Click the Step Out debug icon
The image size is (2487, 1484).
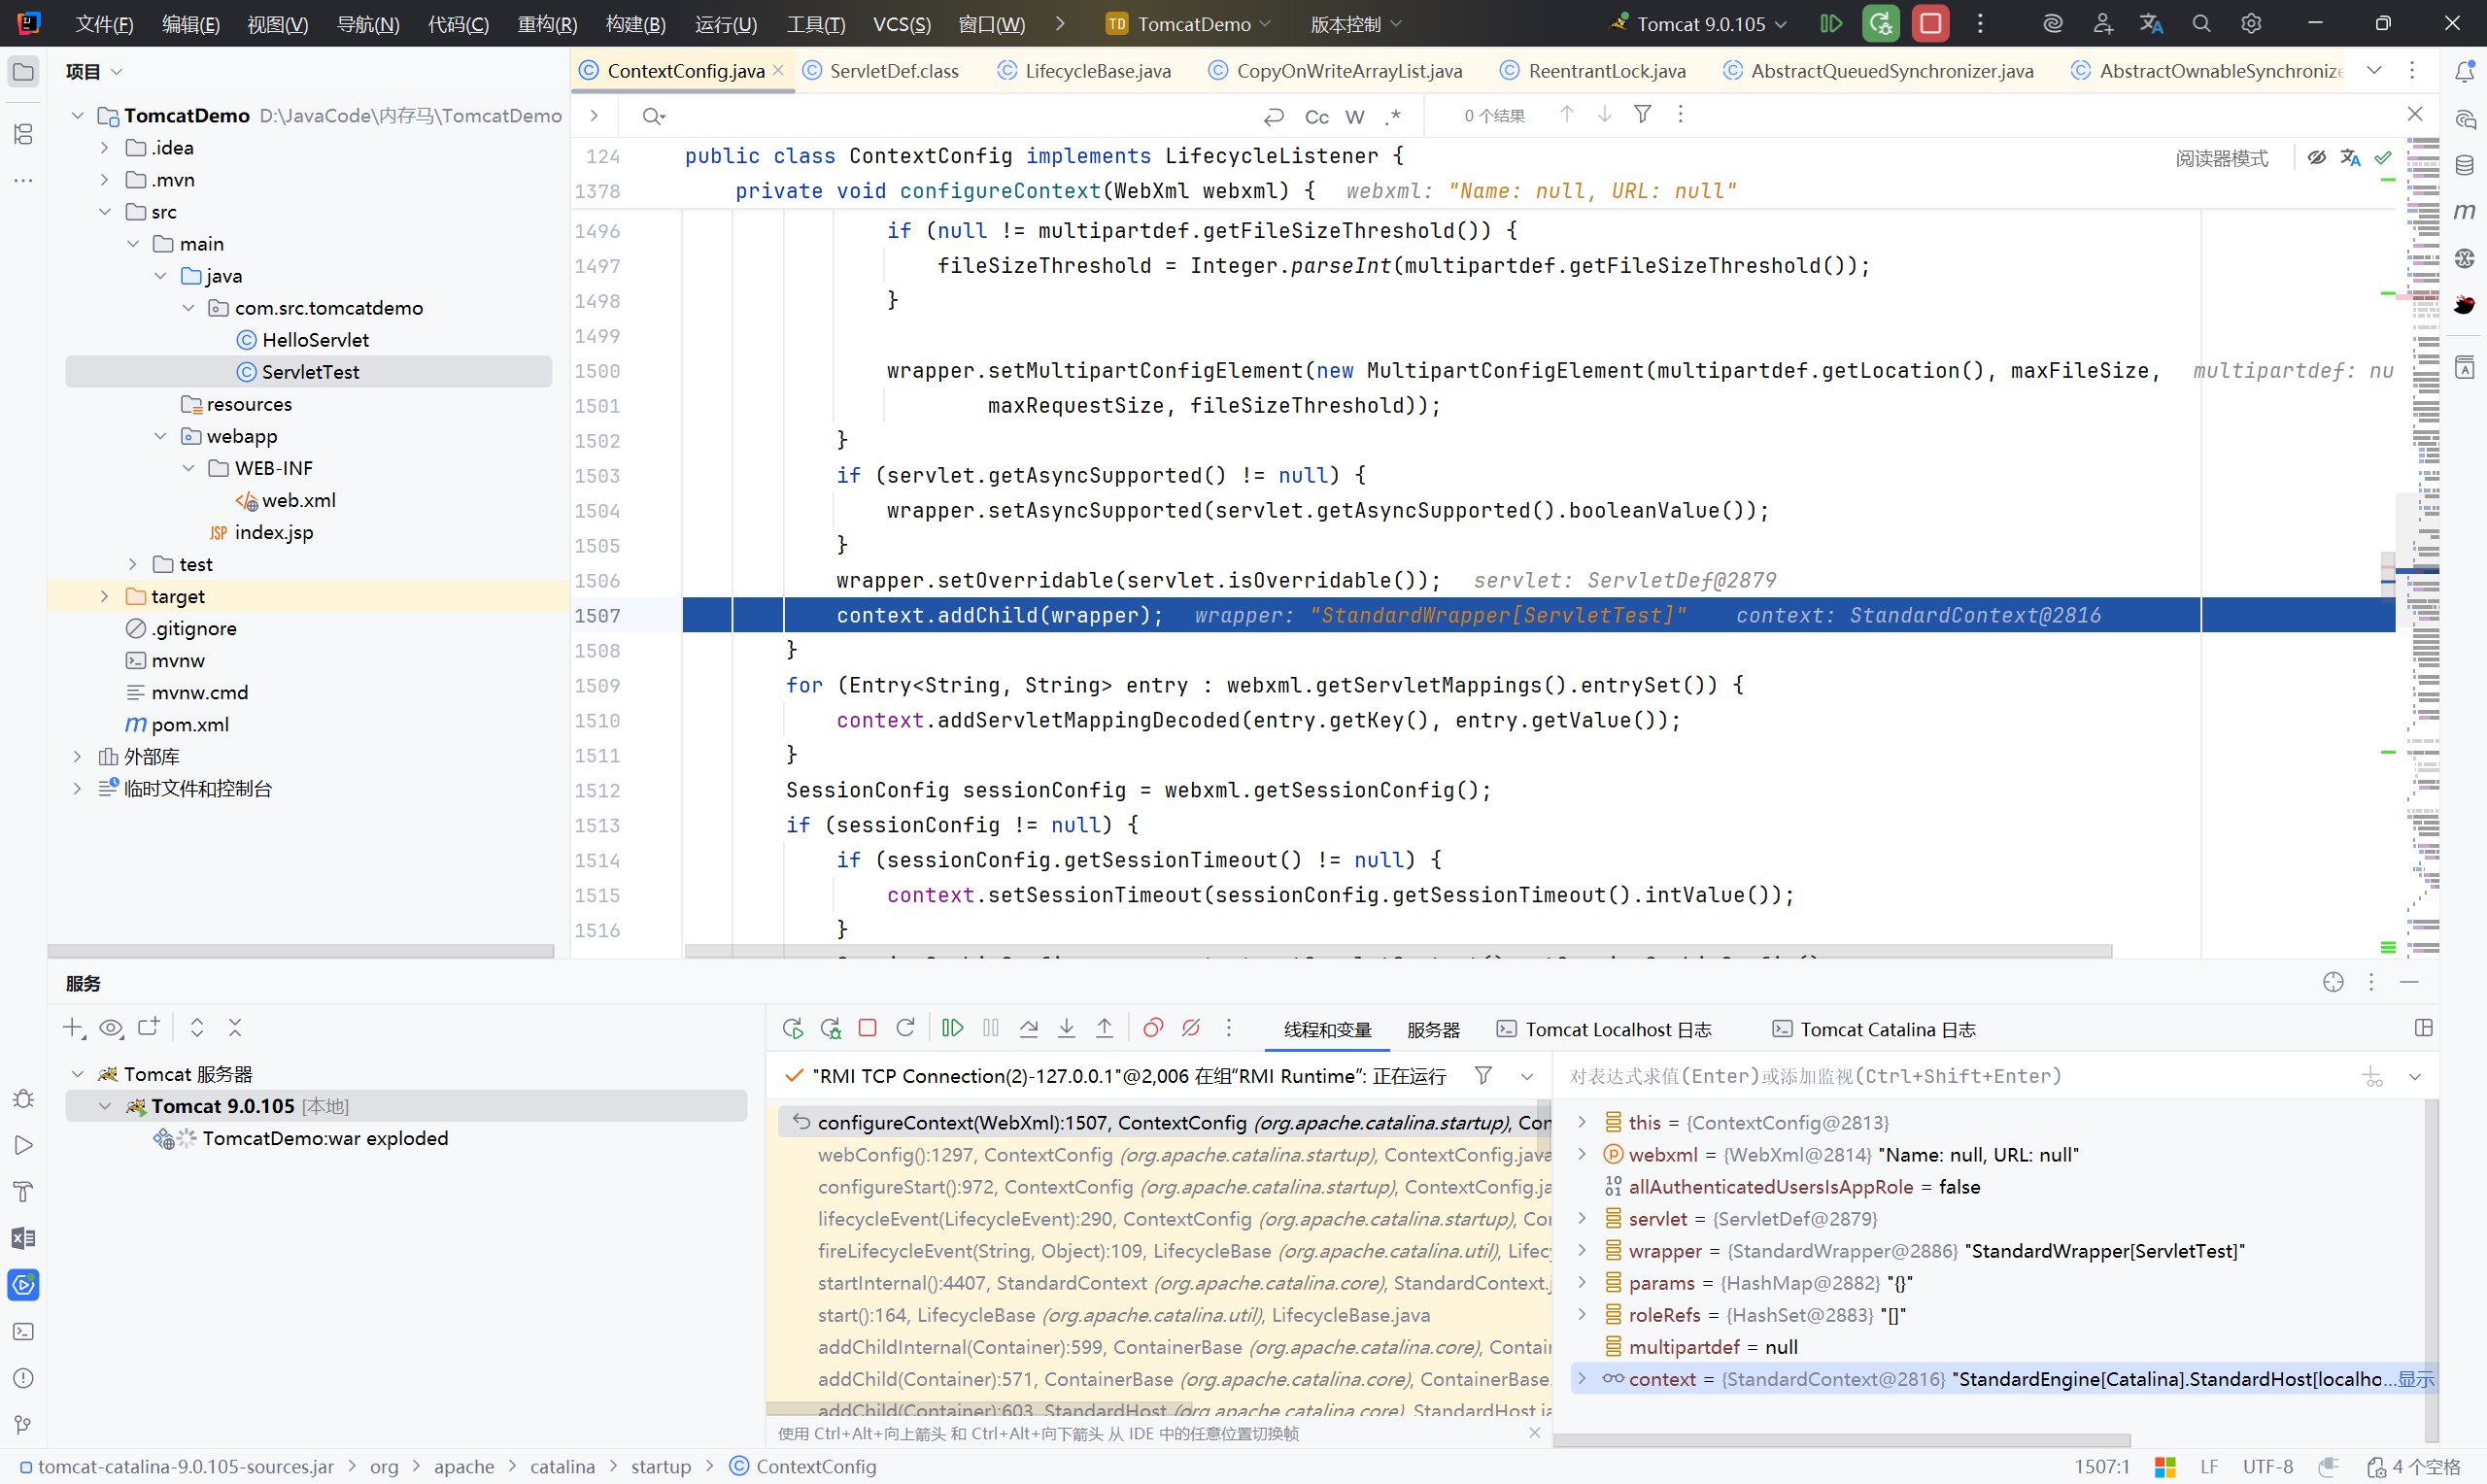point(1104,1028)
